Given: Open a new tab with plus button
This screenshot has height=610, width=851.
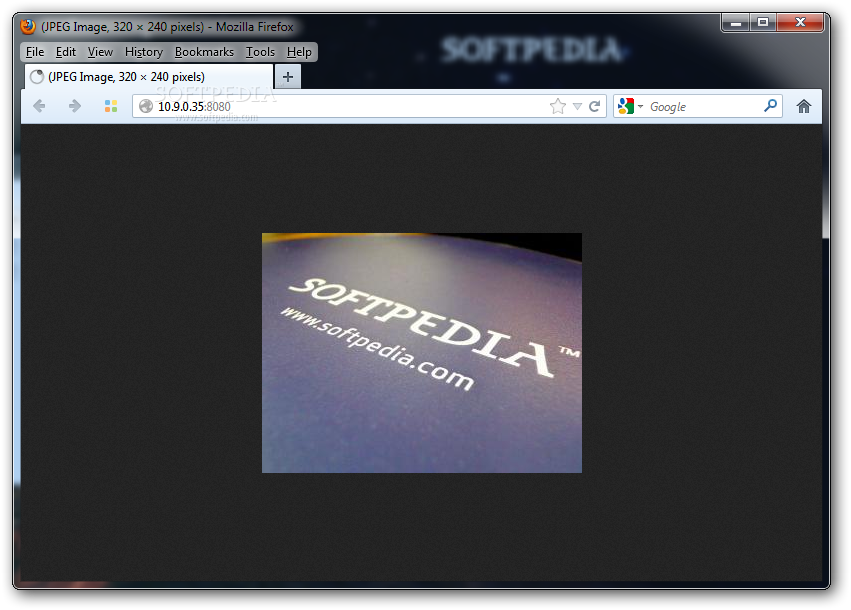Looking at the screenshot, I should tap(288, 77).
